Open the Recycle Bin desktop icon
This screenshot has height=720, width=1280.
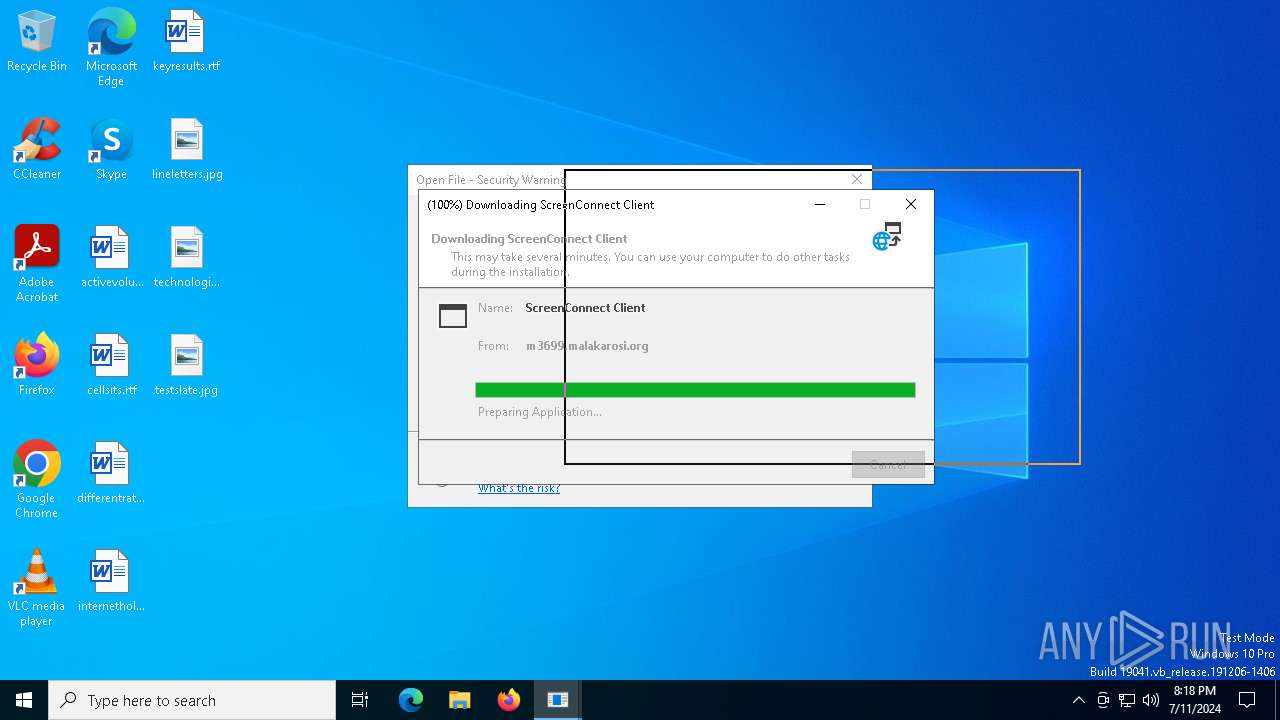click(37, 42)
